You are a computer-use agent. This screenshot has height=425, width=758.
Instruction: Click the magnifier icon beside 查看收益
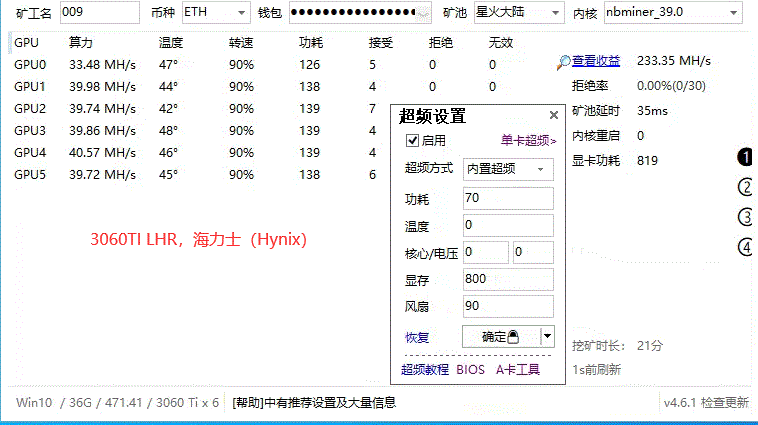(564, 62)
